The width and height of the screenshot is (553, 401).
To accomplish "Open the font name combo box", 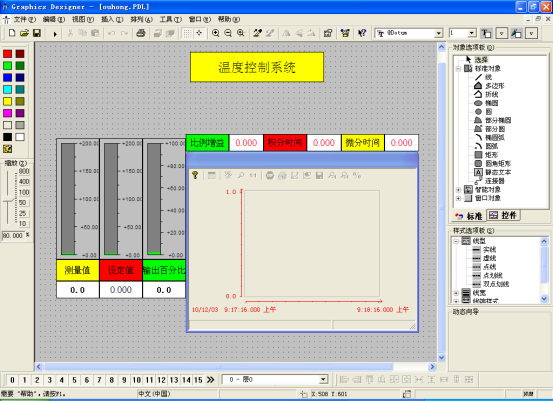I will [409, 33].
